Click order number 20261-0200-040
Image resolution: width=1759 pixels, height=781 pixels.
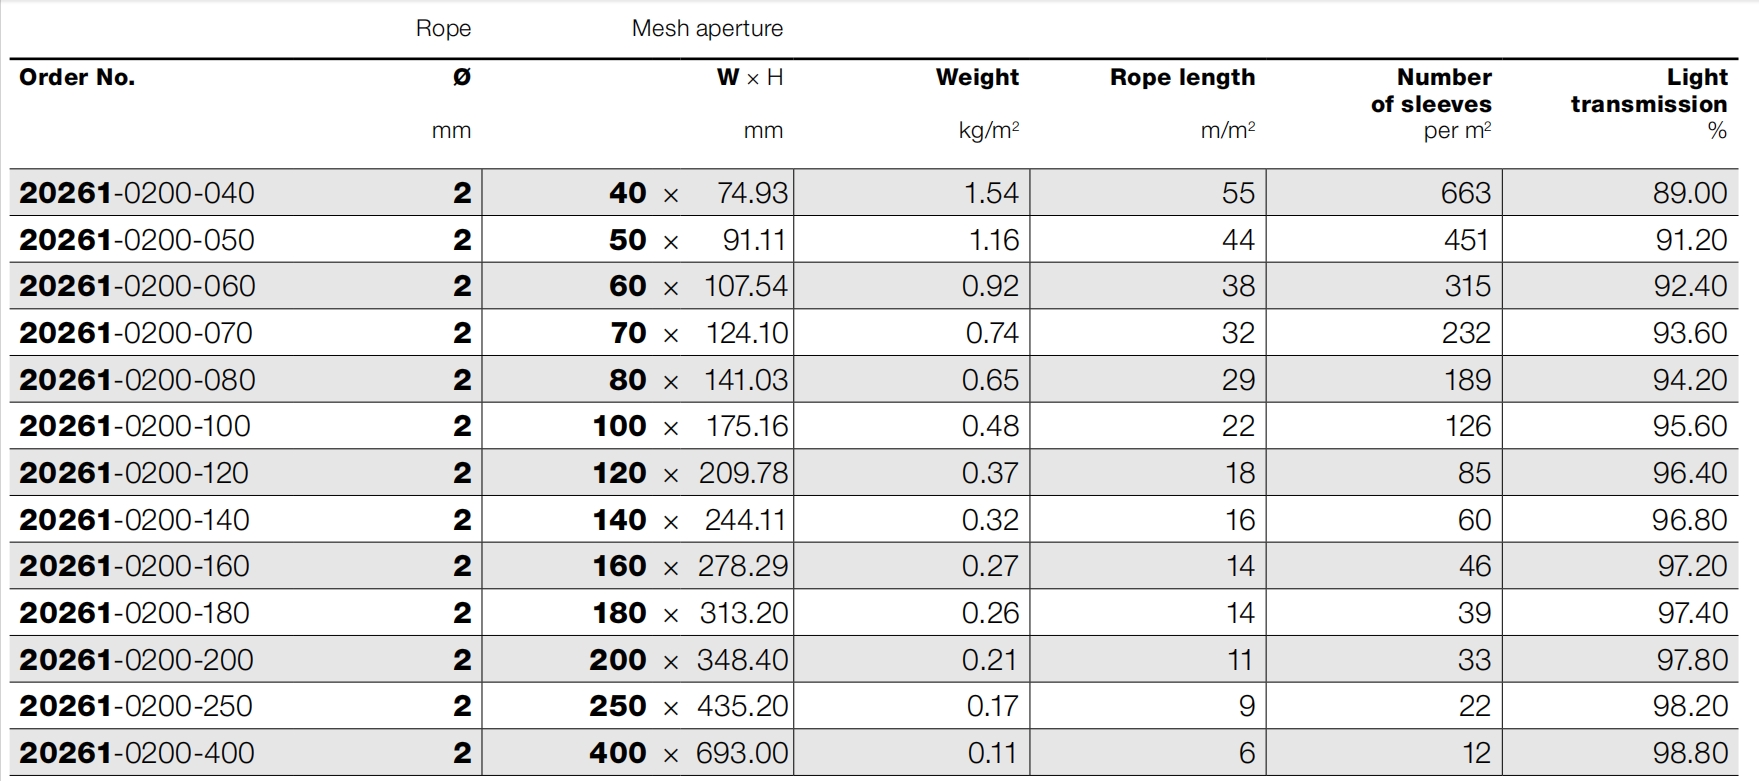(137, 193)
